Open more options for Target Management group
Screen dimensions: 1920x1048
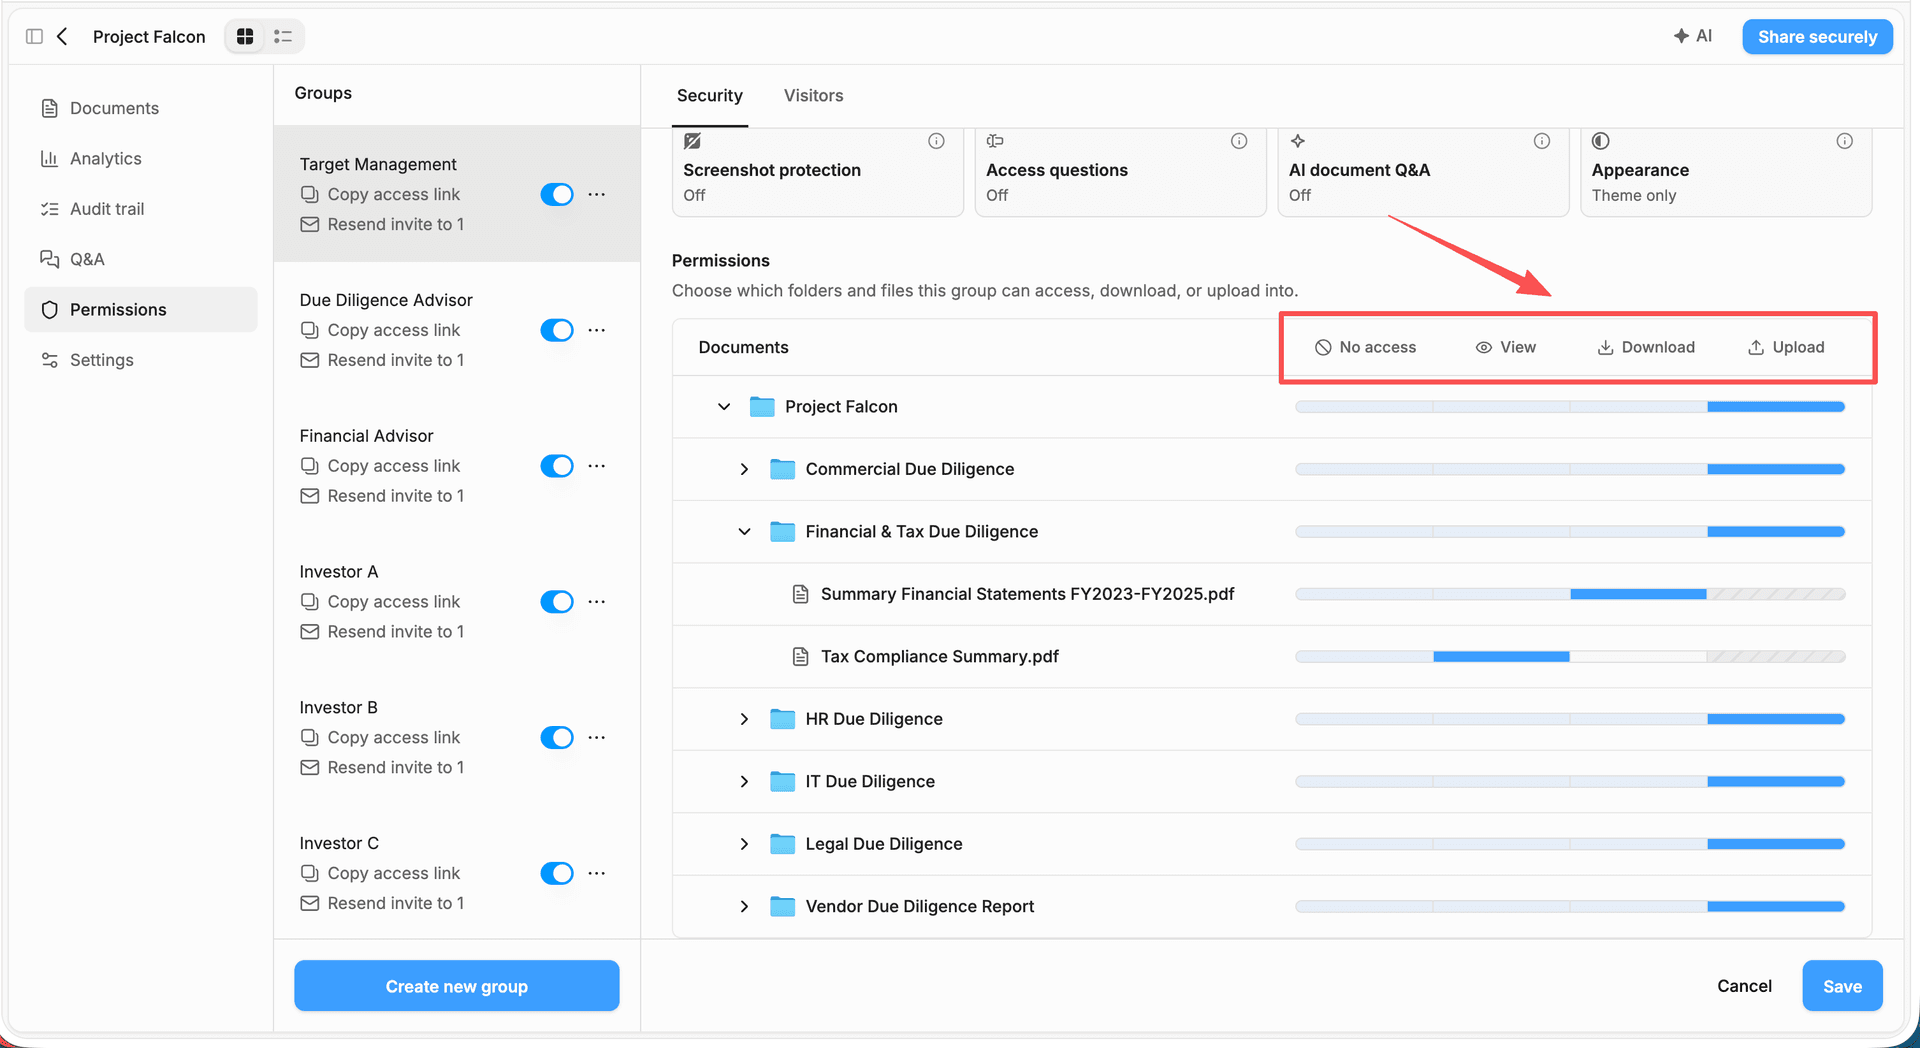[597, 194]
